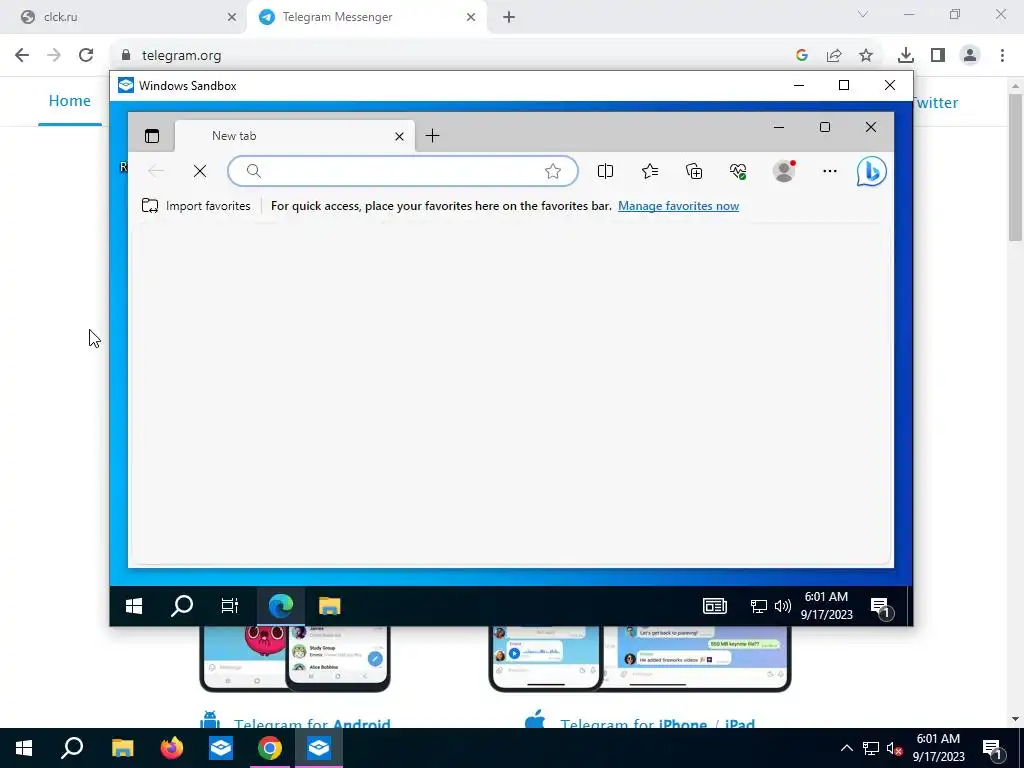Maximize the Windows Sandbox window
The height and width of the screenshot is (768, 1024).
[844, 86]
